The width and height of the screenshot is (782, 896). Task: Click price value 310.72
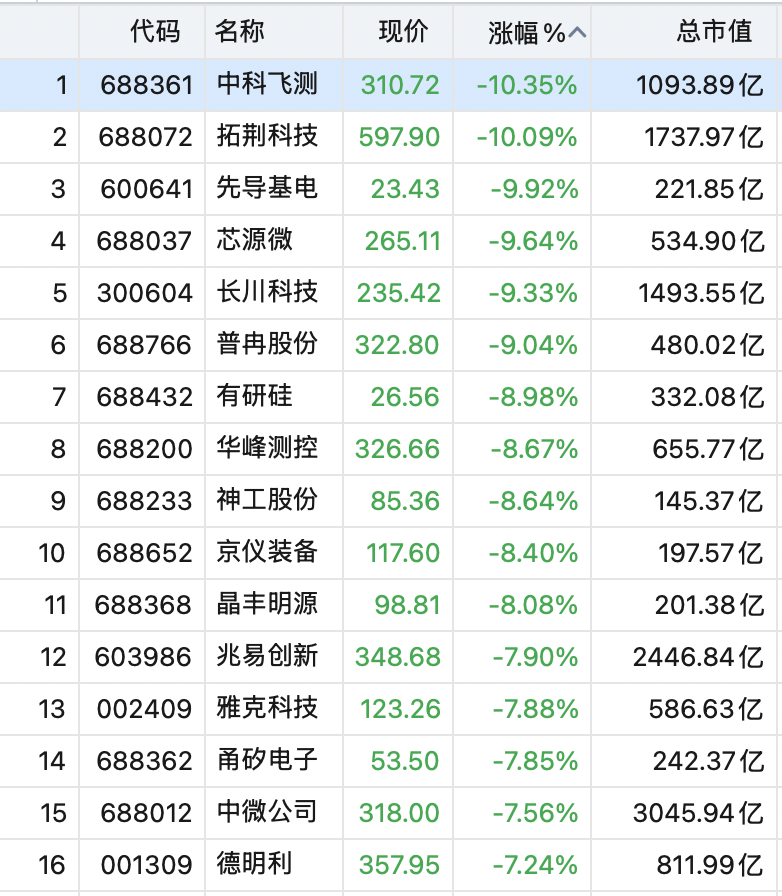[x=400, y=86]
